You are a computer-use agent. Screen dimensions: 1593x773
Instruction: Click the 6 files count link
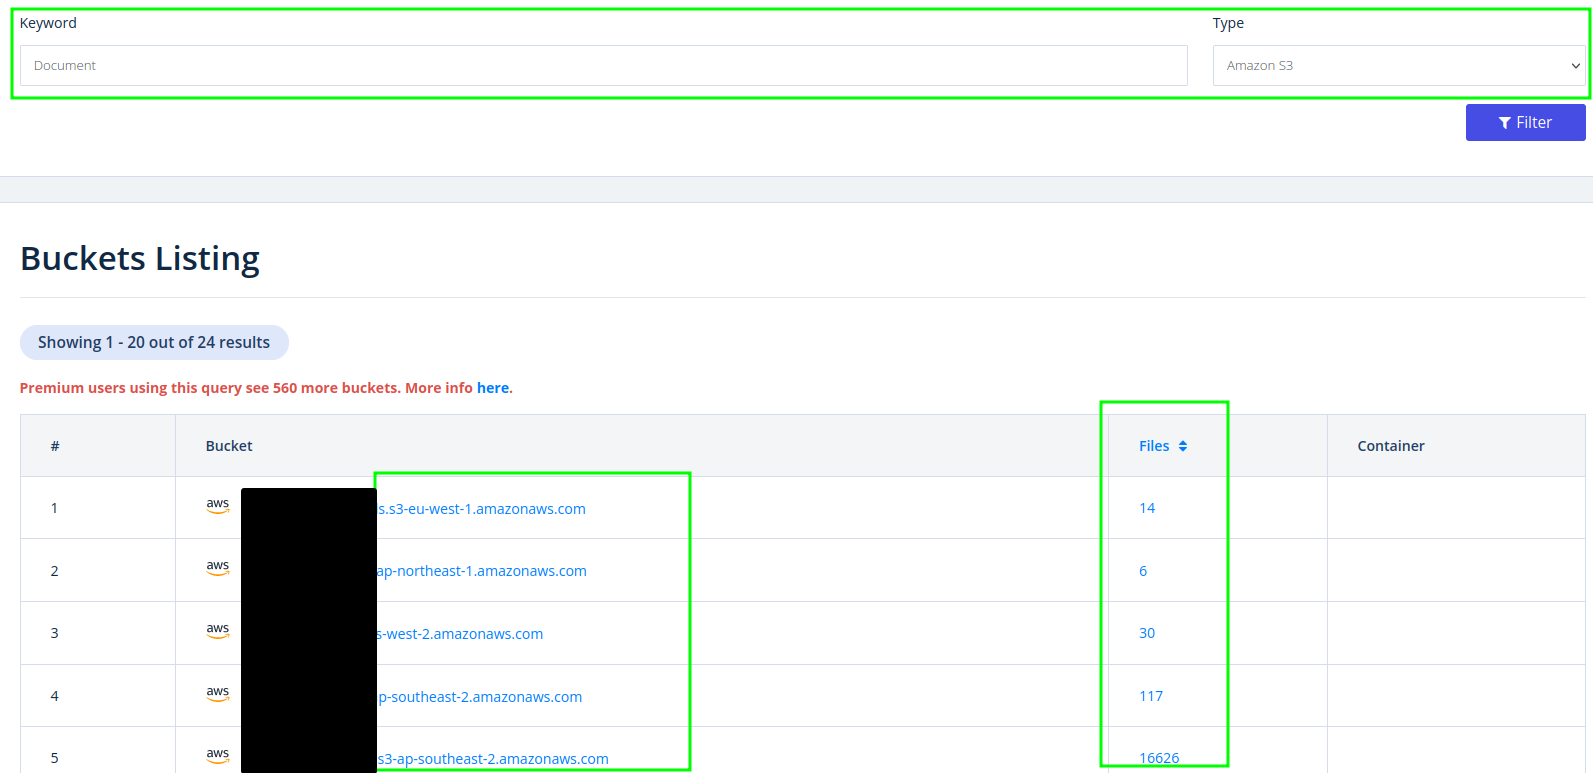click(1143, 571)
